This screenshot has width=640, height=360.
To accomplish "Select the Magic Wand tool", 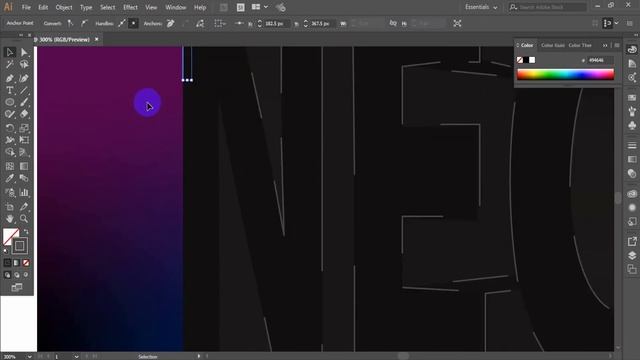I will click(x=10, y=64).
